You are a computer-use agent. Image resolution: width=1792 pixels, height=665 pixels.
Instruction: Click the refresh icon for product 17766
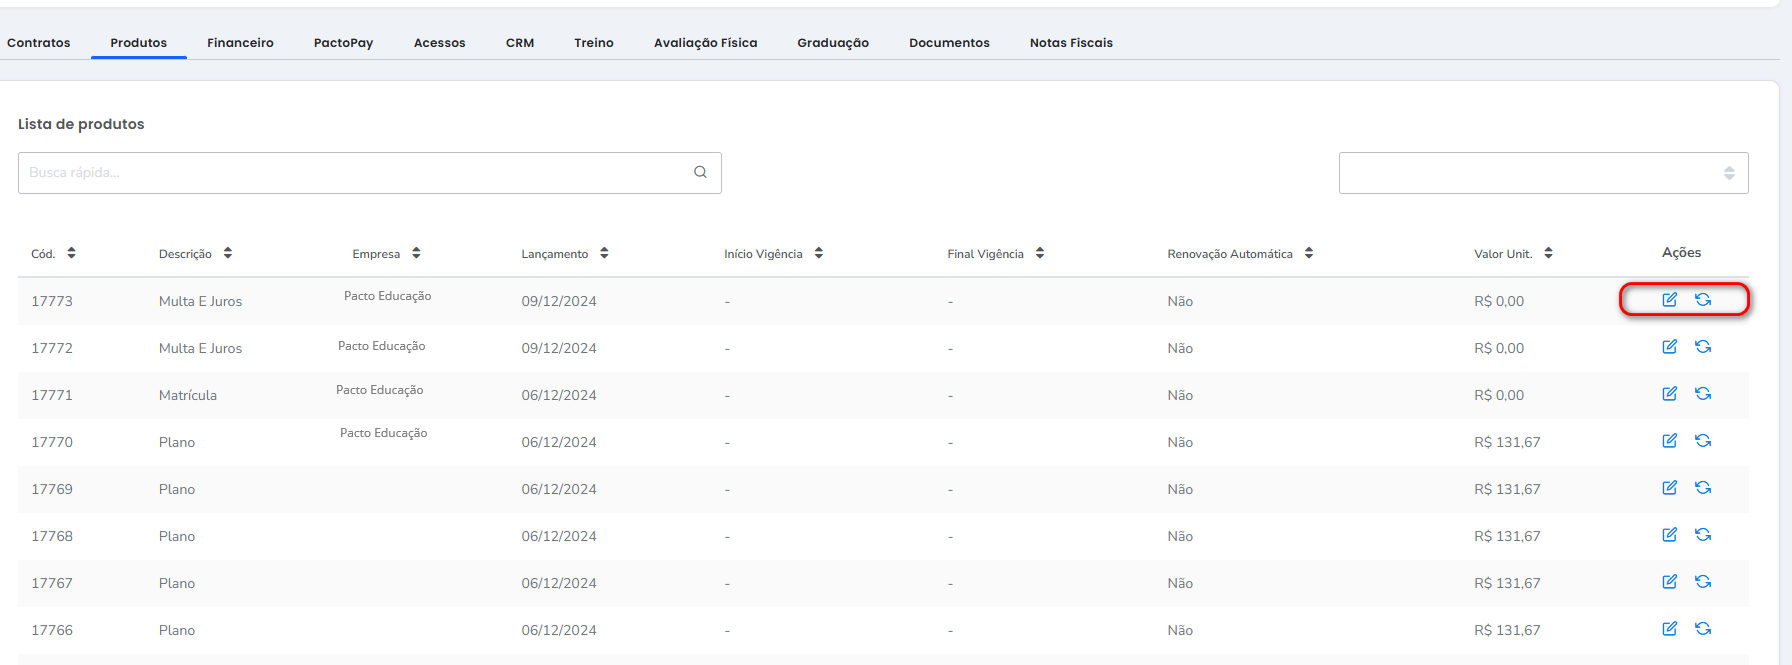pos(1703,629)
